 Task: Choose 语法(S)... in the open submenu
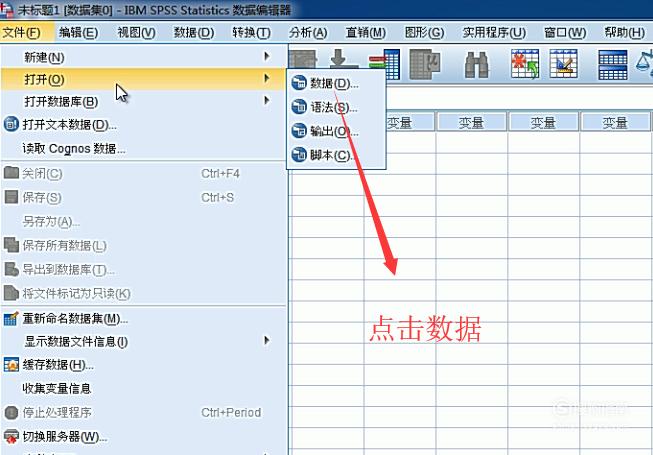point(336,107)
